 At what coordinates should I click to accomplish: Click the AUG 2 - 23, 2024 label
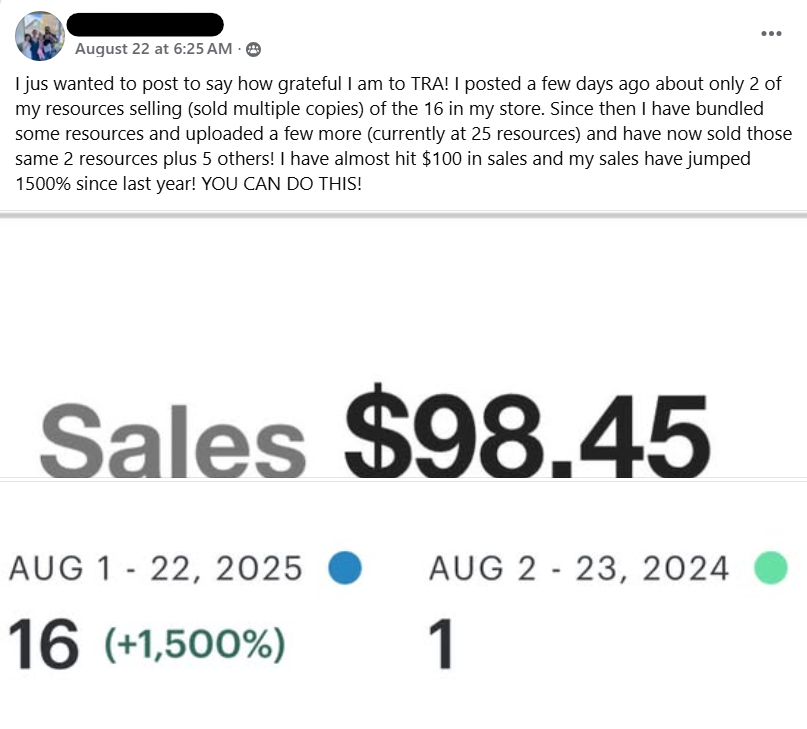coord(580,568)
